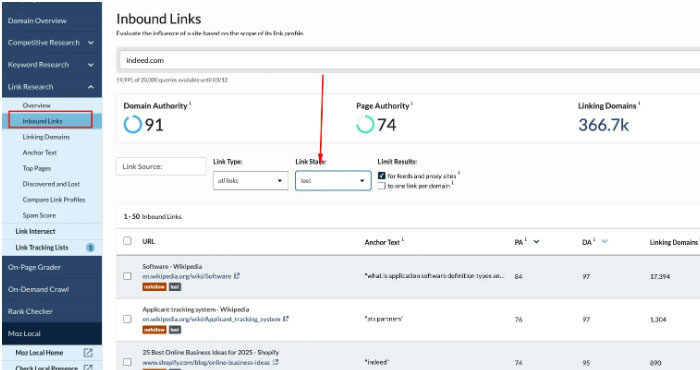The image size is (700, 370).
Task: Open external link icon for Applicant tracking system URL
Action: click(x=286, y=319)
